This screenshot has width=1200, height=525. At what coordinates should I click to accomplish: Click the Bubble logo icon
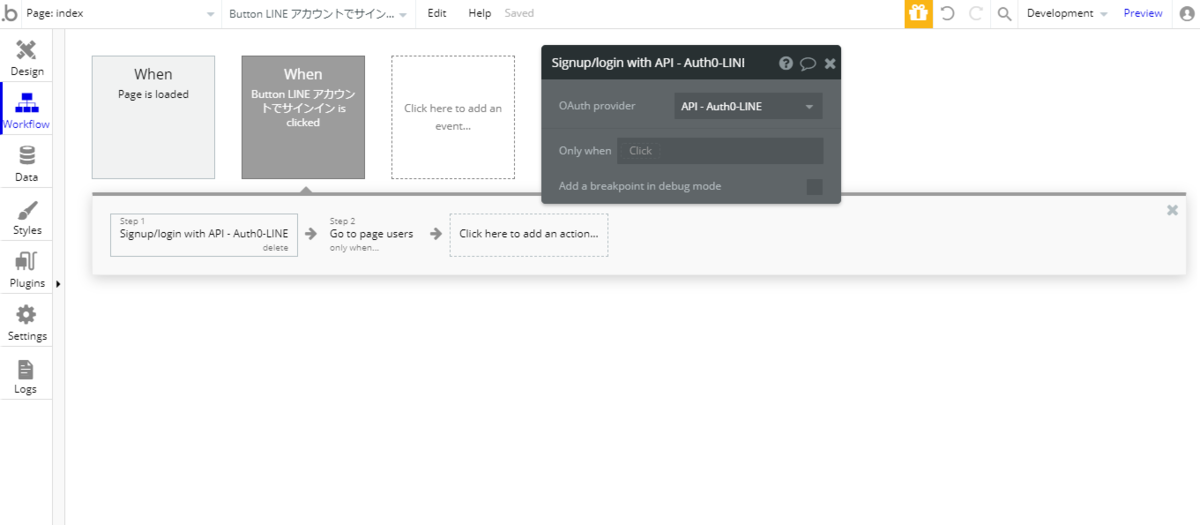[x=10, y=13]
